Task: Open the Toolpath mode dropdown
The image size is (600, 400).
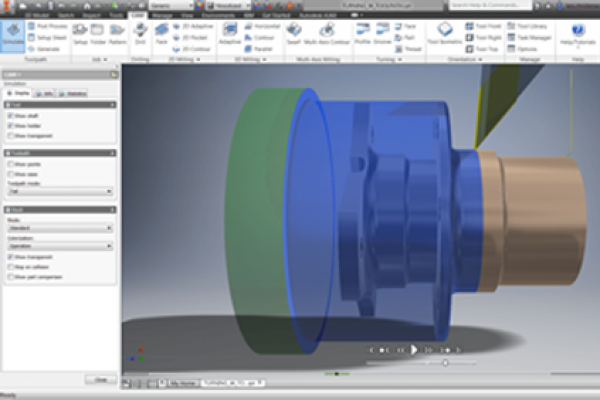Action: (x=60, y=190)
